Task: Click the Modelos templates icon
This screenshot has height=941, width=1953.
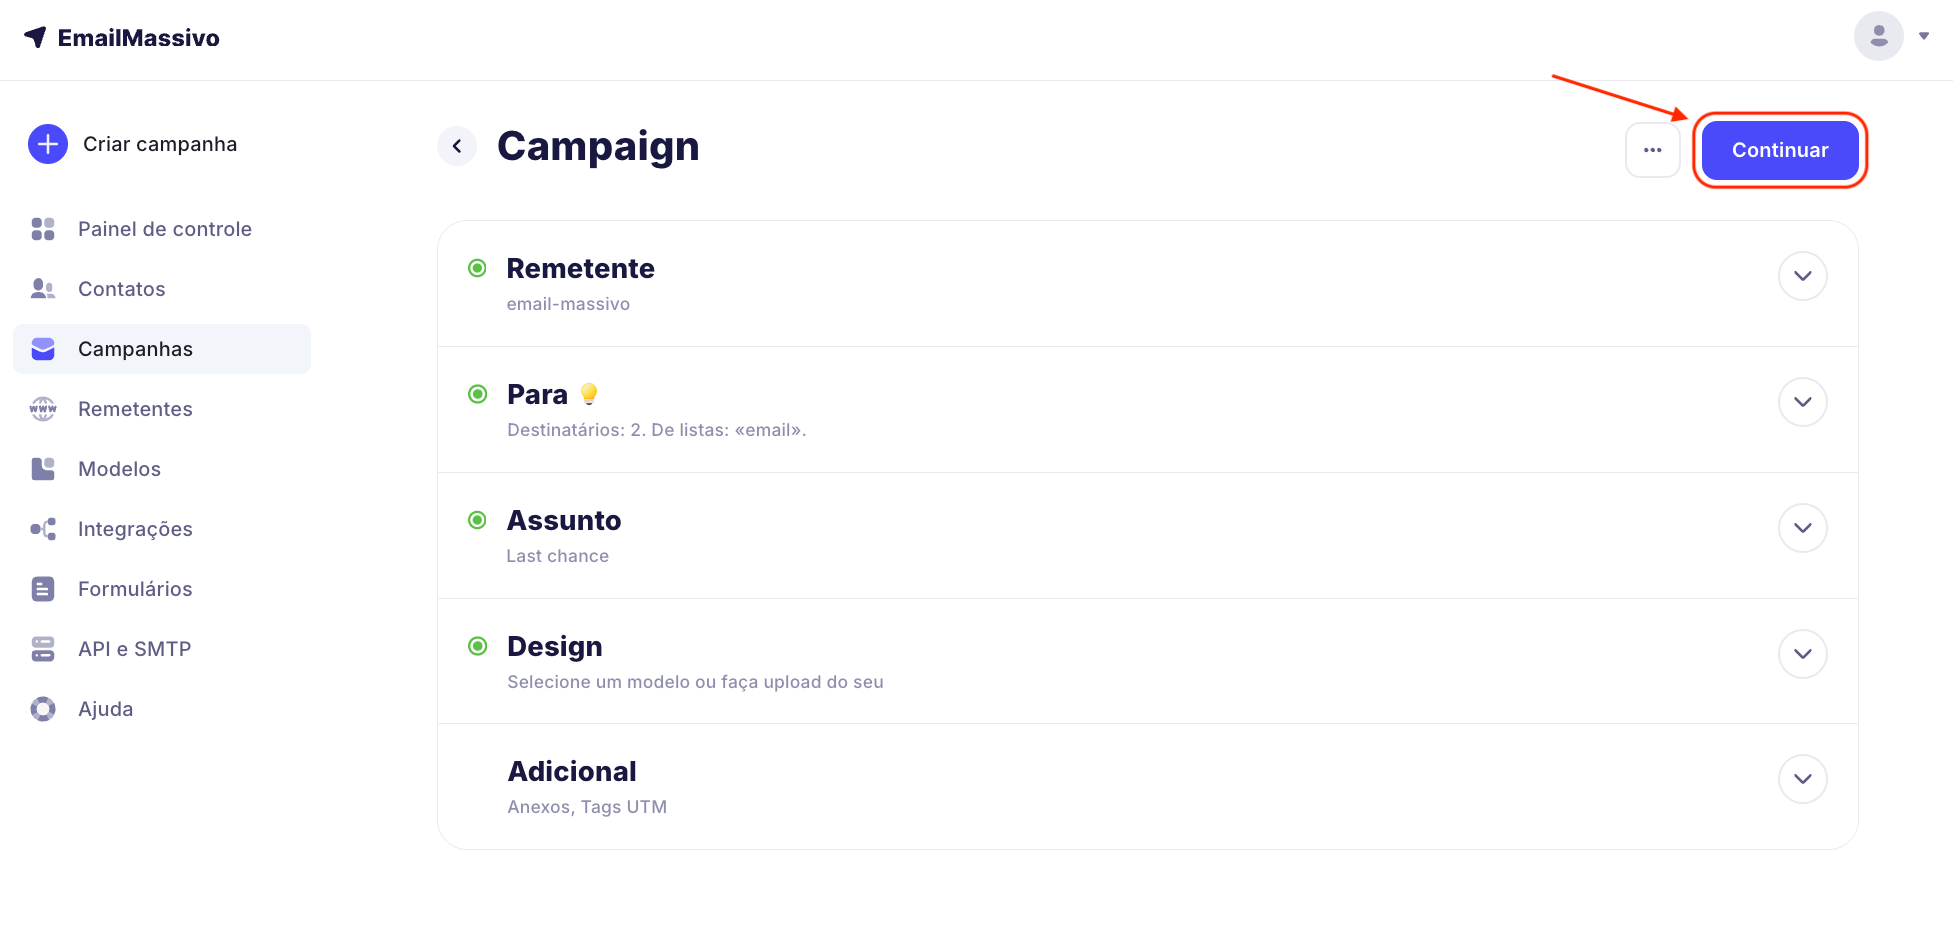Action: point(43,469)
